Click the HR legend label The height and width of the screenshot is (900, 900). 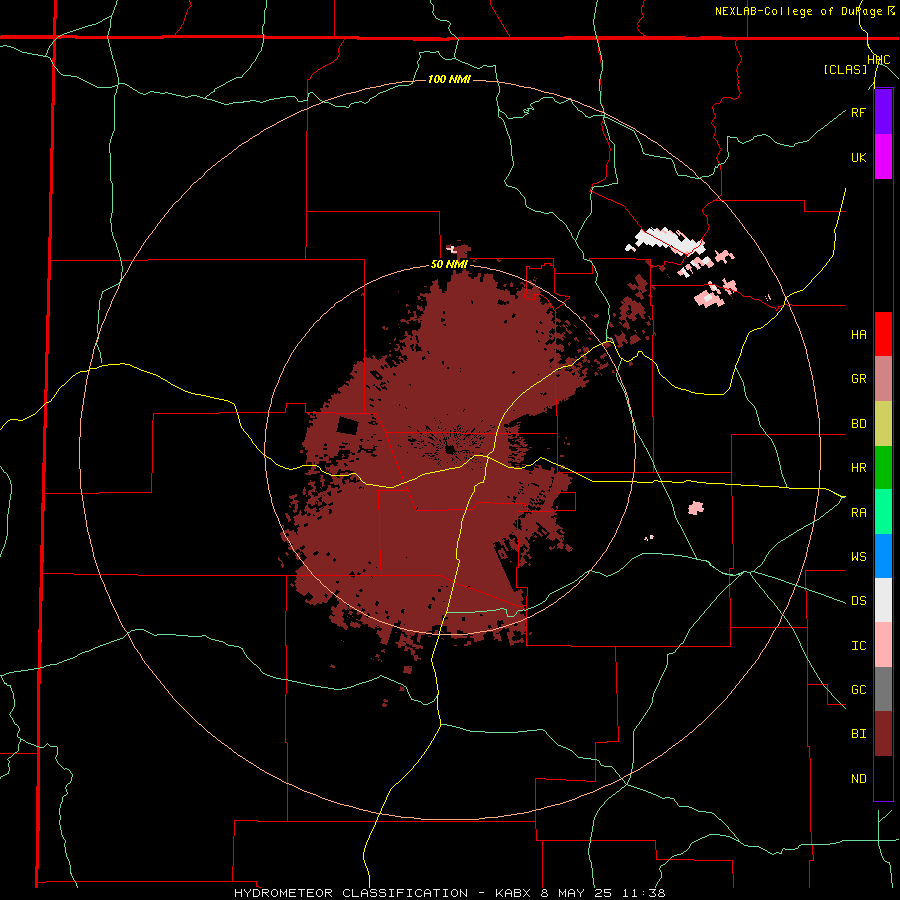(x=858, y=468)
